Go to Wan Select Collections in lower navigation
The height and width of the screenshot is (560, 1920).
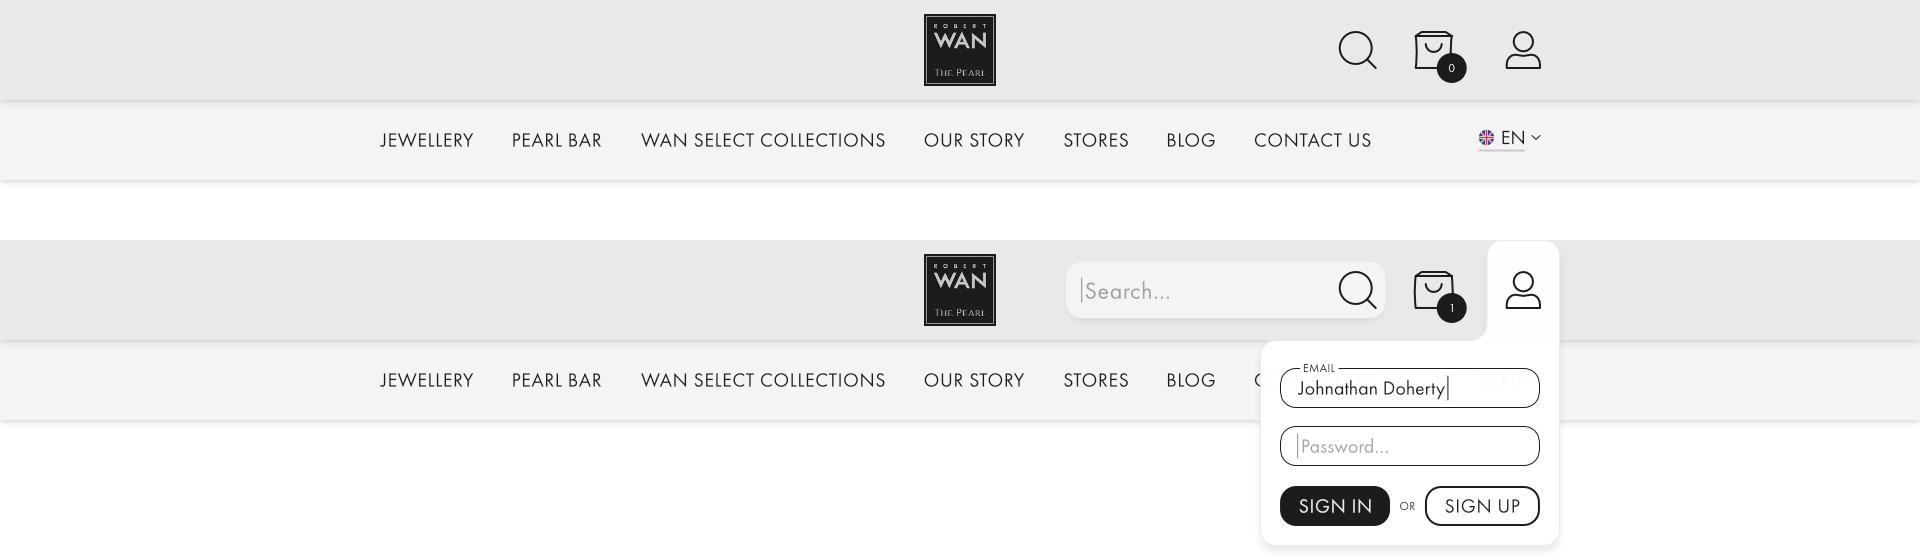click(x=763, y=380)
